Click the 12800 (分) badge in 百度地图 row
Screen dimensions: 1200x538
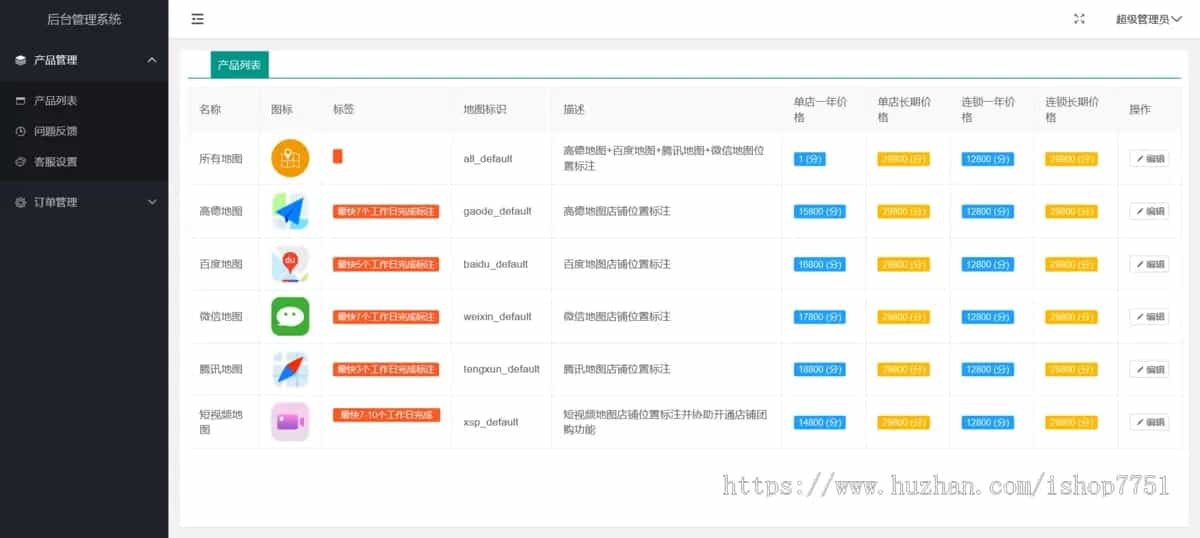tap(988, 264)
